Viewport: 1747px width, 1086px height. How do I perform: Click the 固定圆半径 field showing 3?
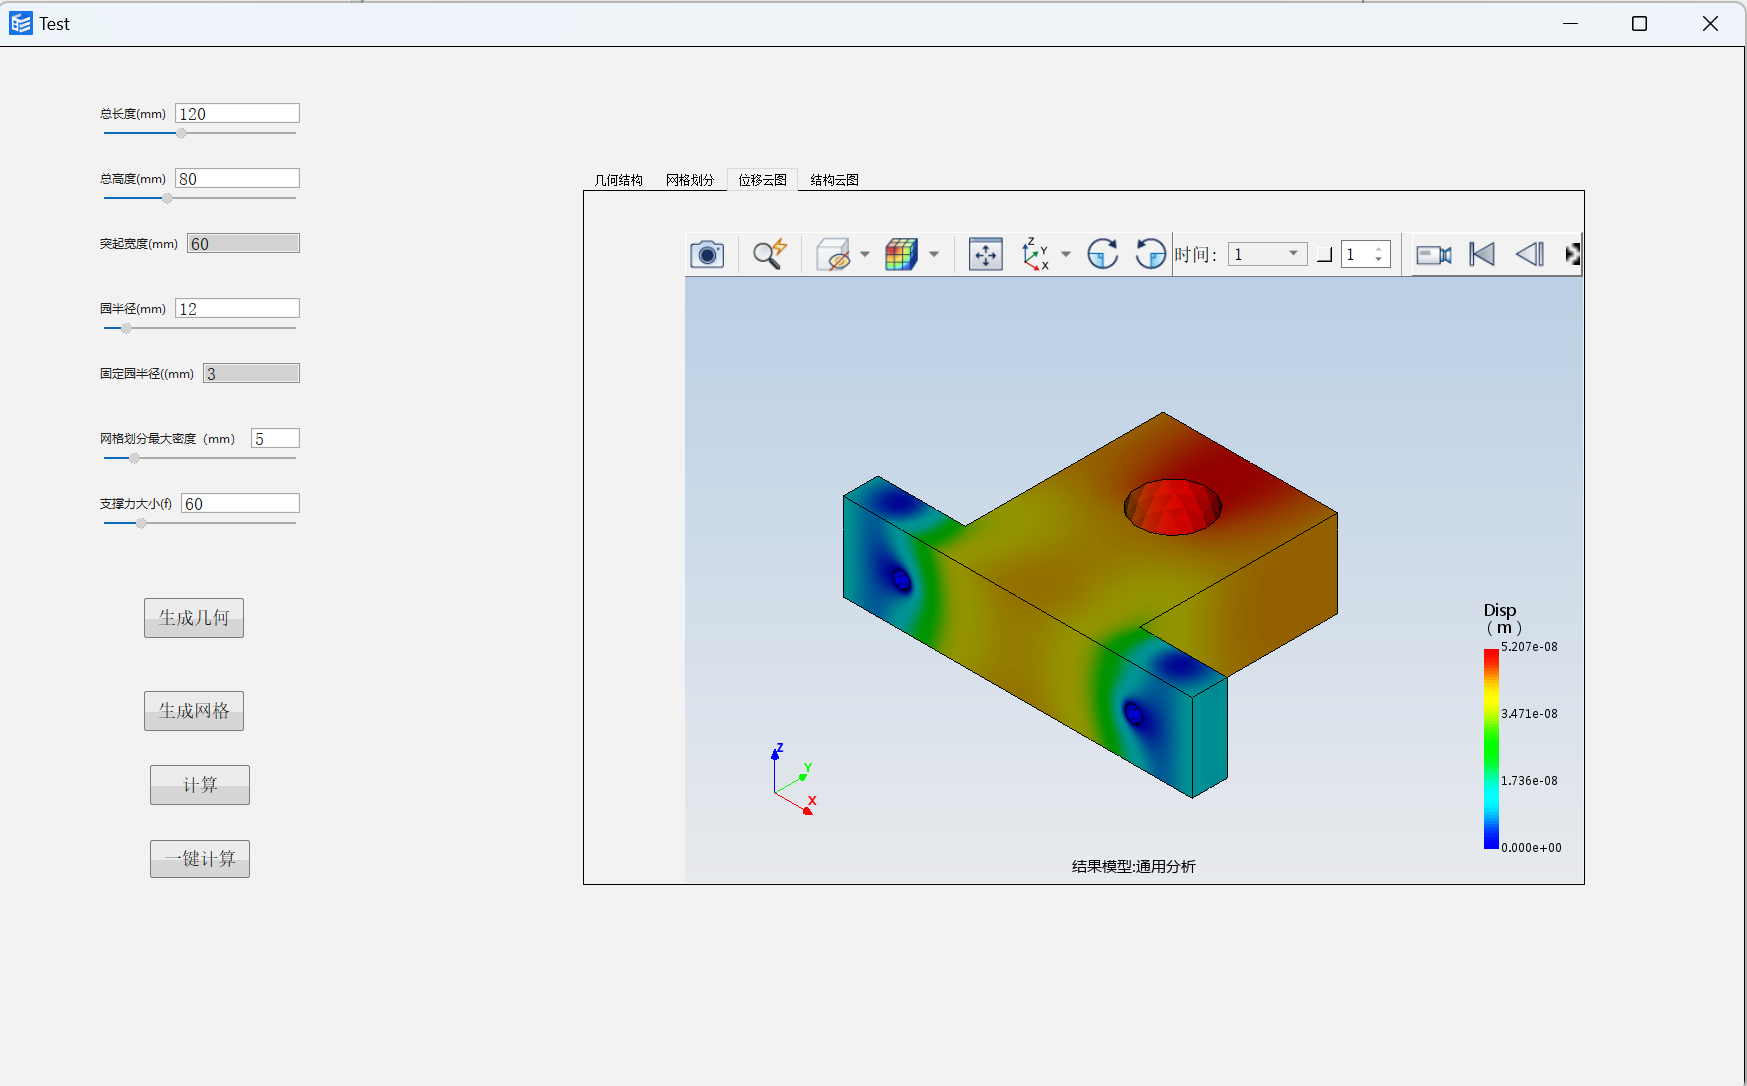251,374
